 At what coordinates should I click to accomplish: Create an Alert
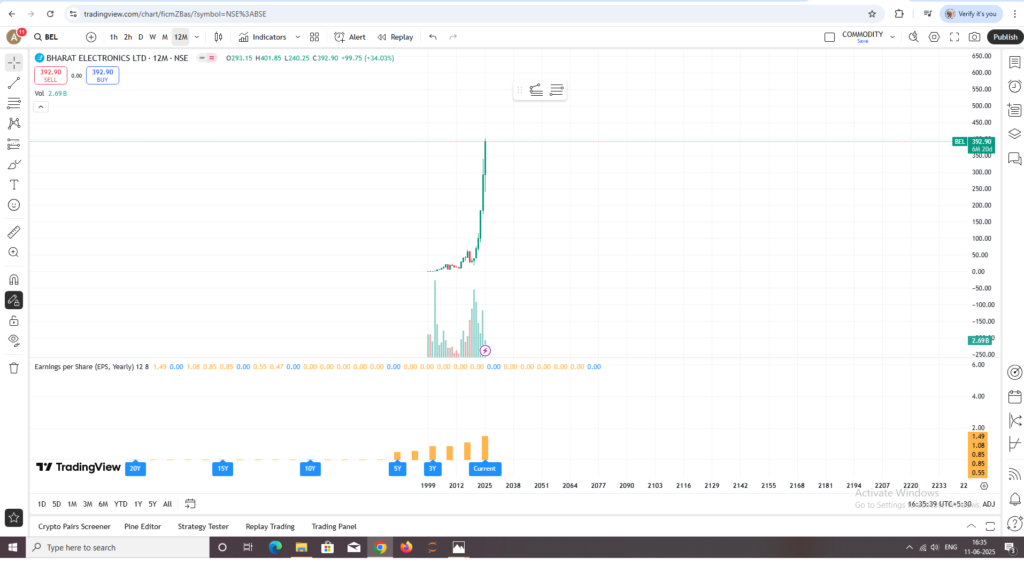point(350,37)
